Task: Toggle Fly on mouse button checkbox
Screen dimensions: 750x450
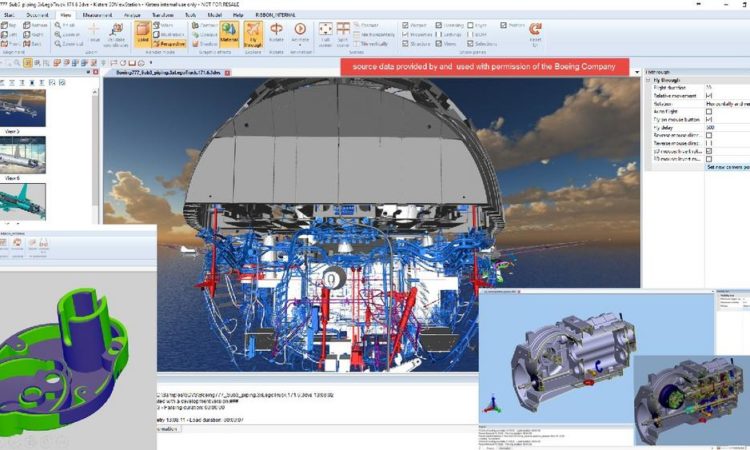Action: click(709, 119)
